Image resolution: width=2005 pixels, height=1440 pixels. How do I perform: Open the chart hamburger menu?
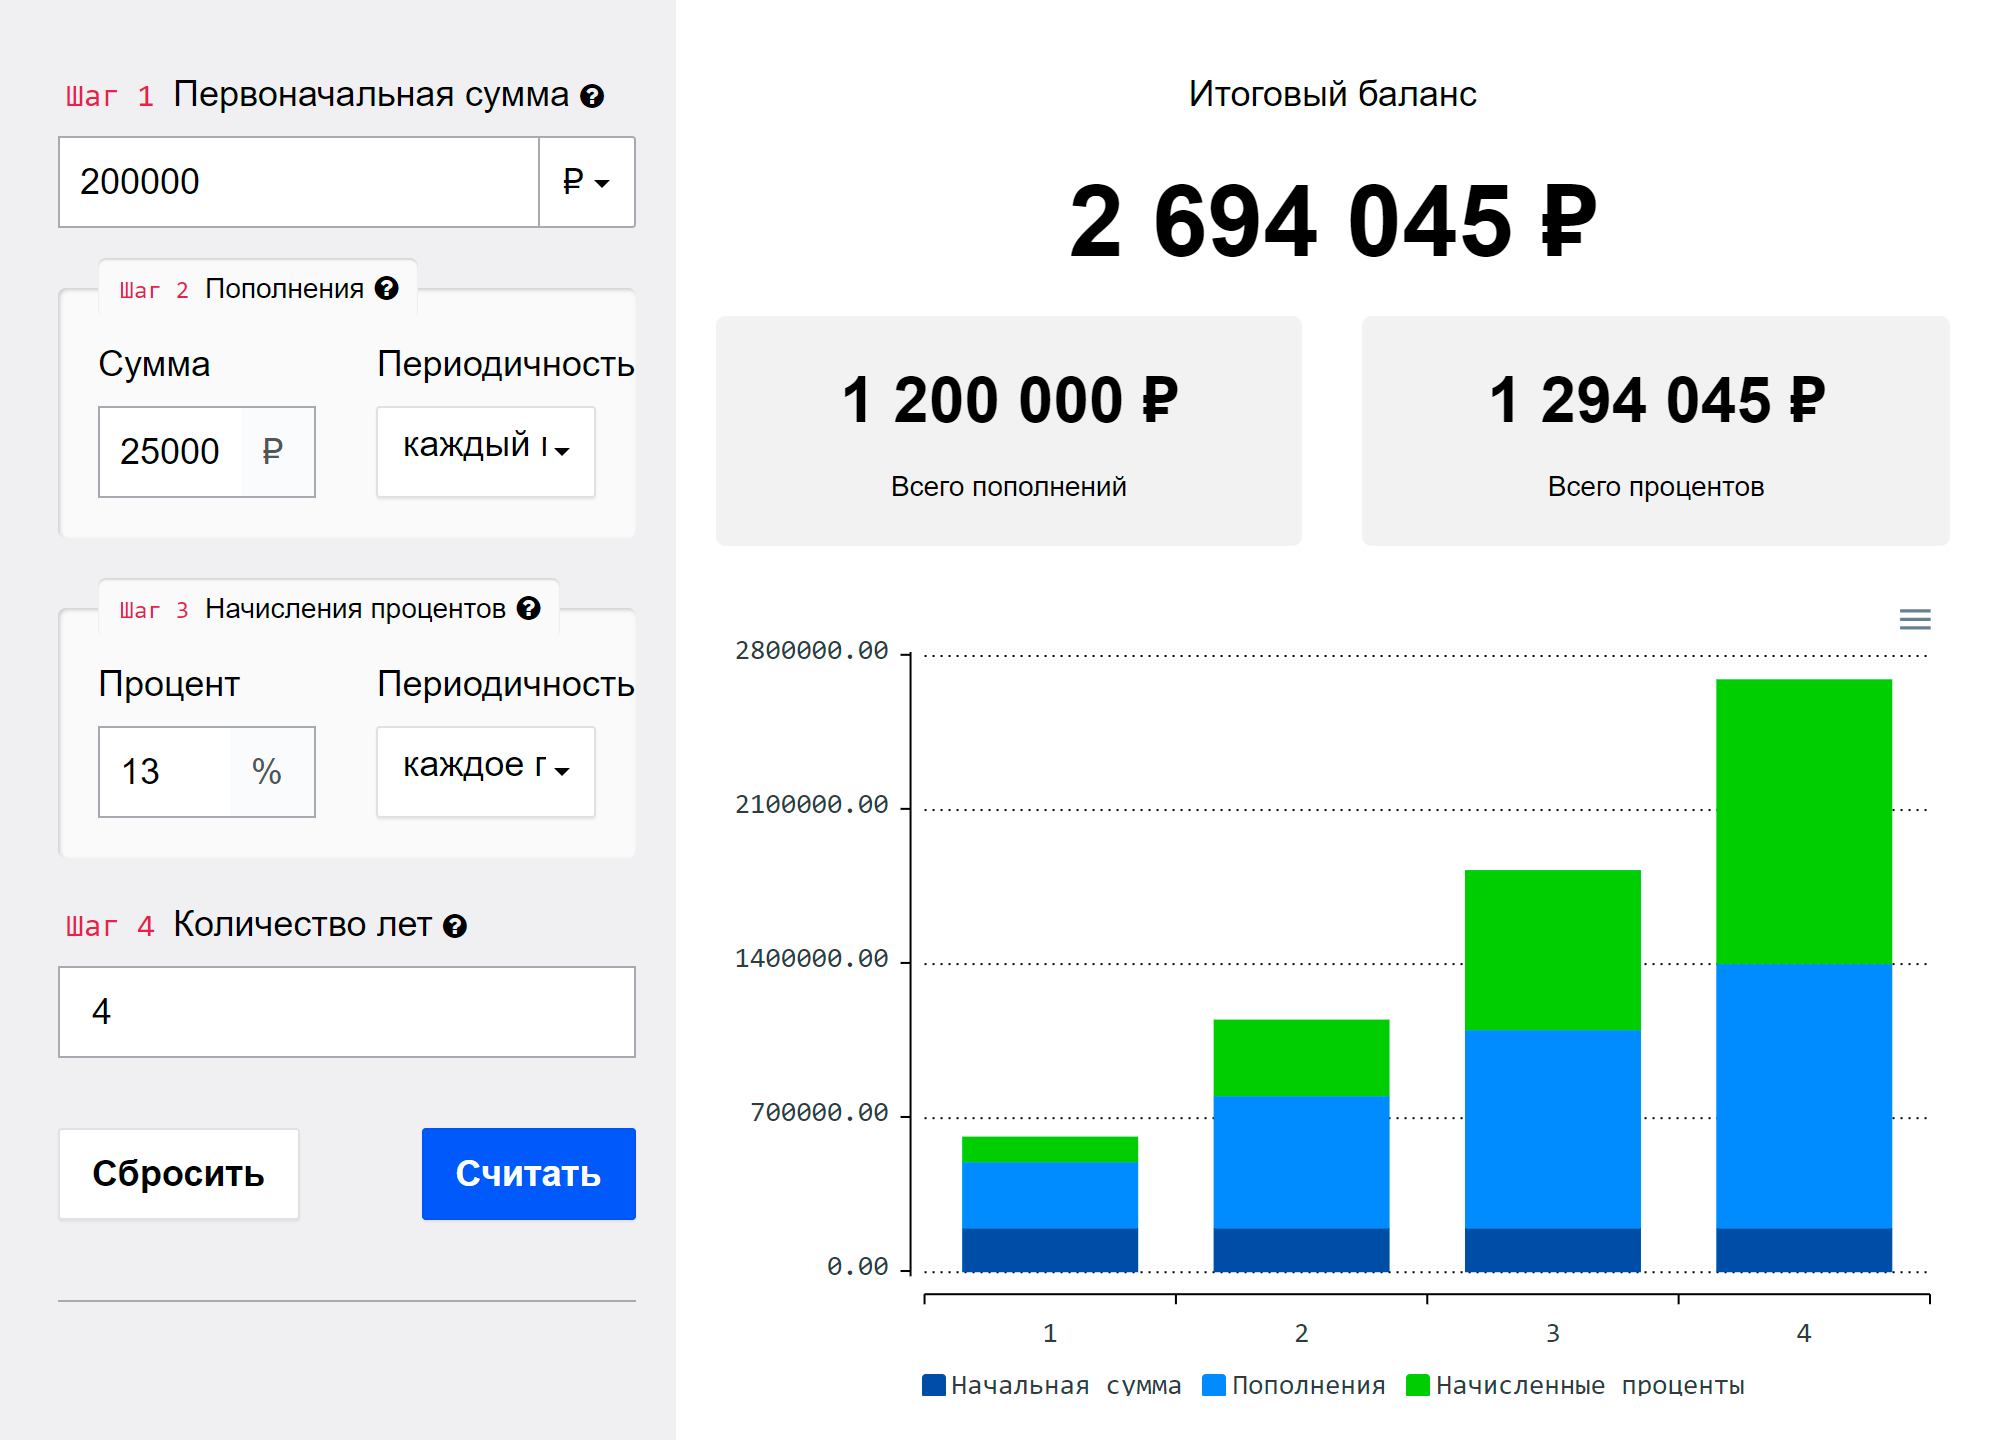click(x=1915, y=620)
